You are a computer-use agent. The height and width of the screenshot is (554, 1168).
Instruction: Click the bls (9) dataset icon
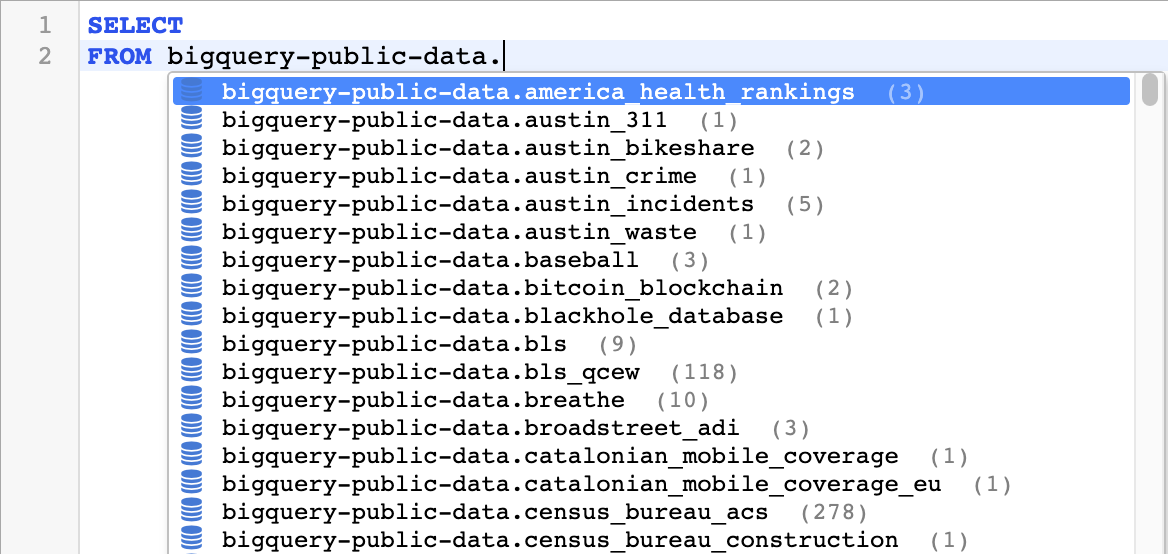(191, 344)
